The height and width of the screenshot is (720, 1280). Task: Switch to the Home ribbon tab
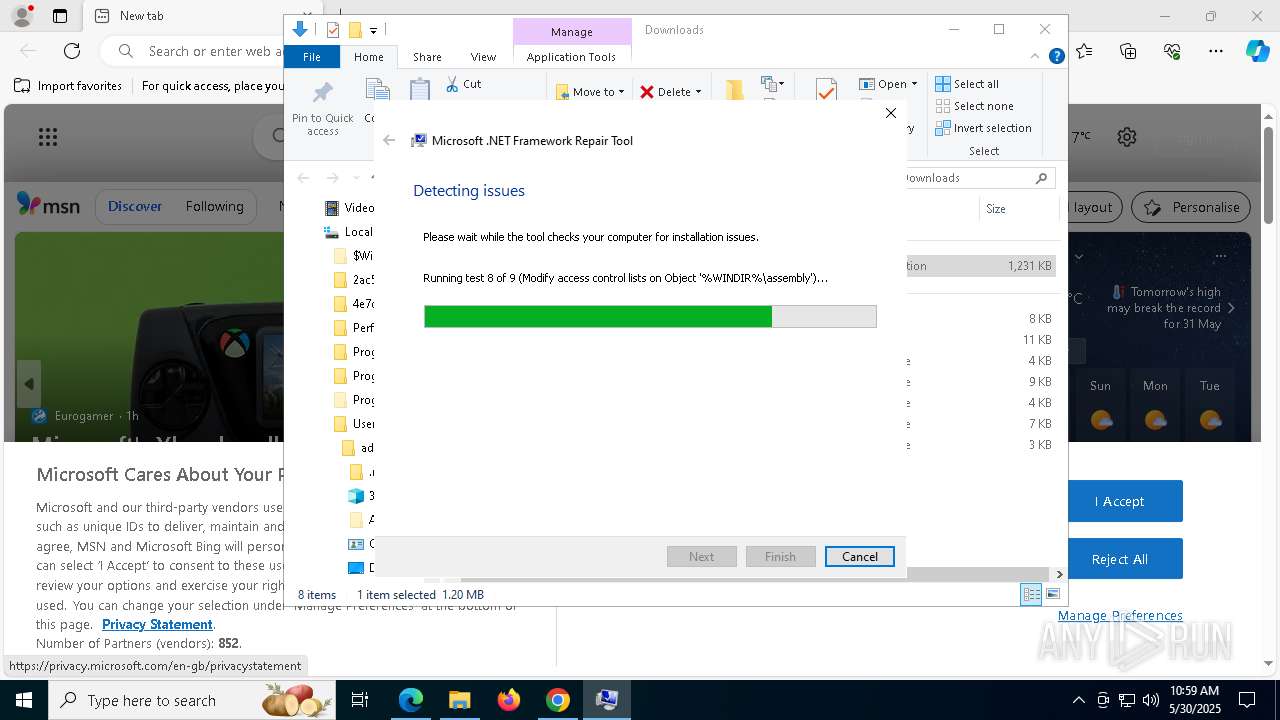point(369,57)
